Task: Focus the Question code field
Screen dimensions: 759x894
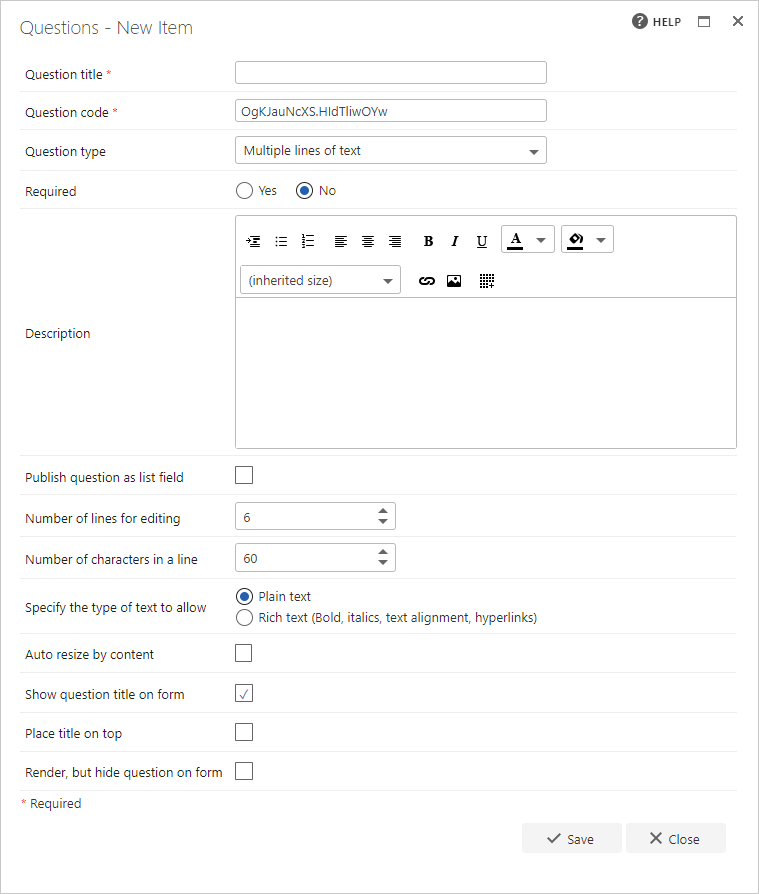Action: click(x=391, y=111)
